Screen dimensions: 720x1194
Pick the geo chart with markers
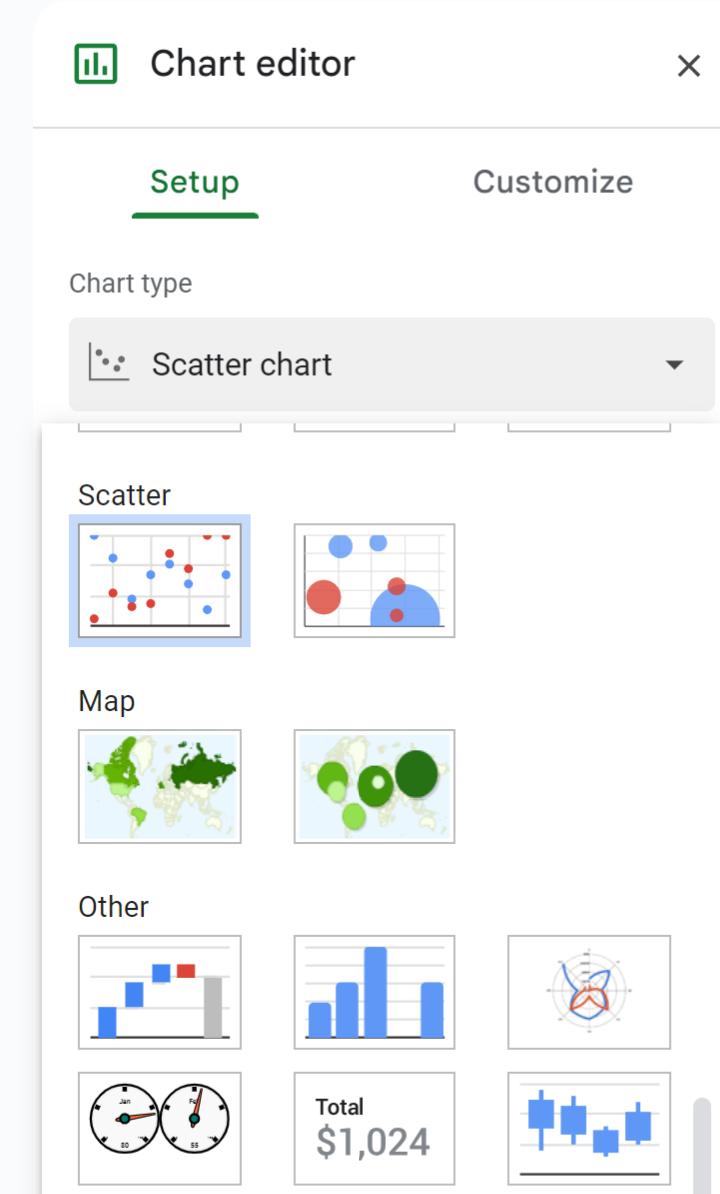(x=374, y=786)
